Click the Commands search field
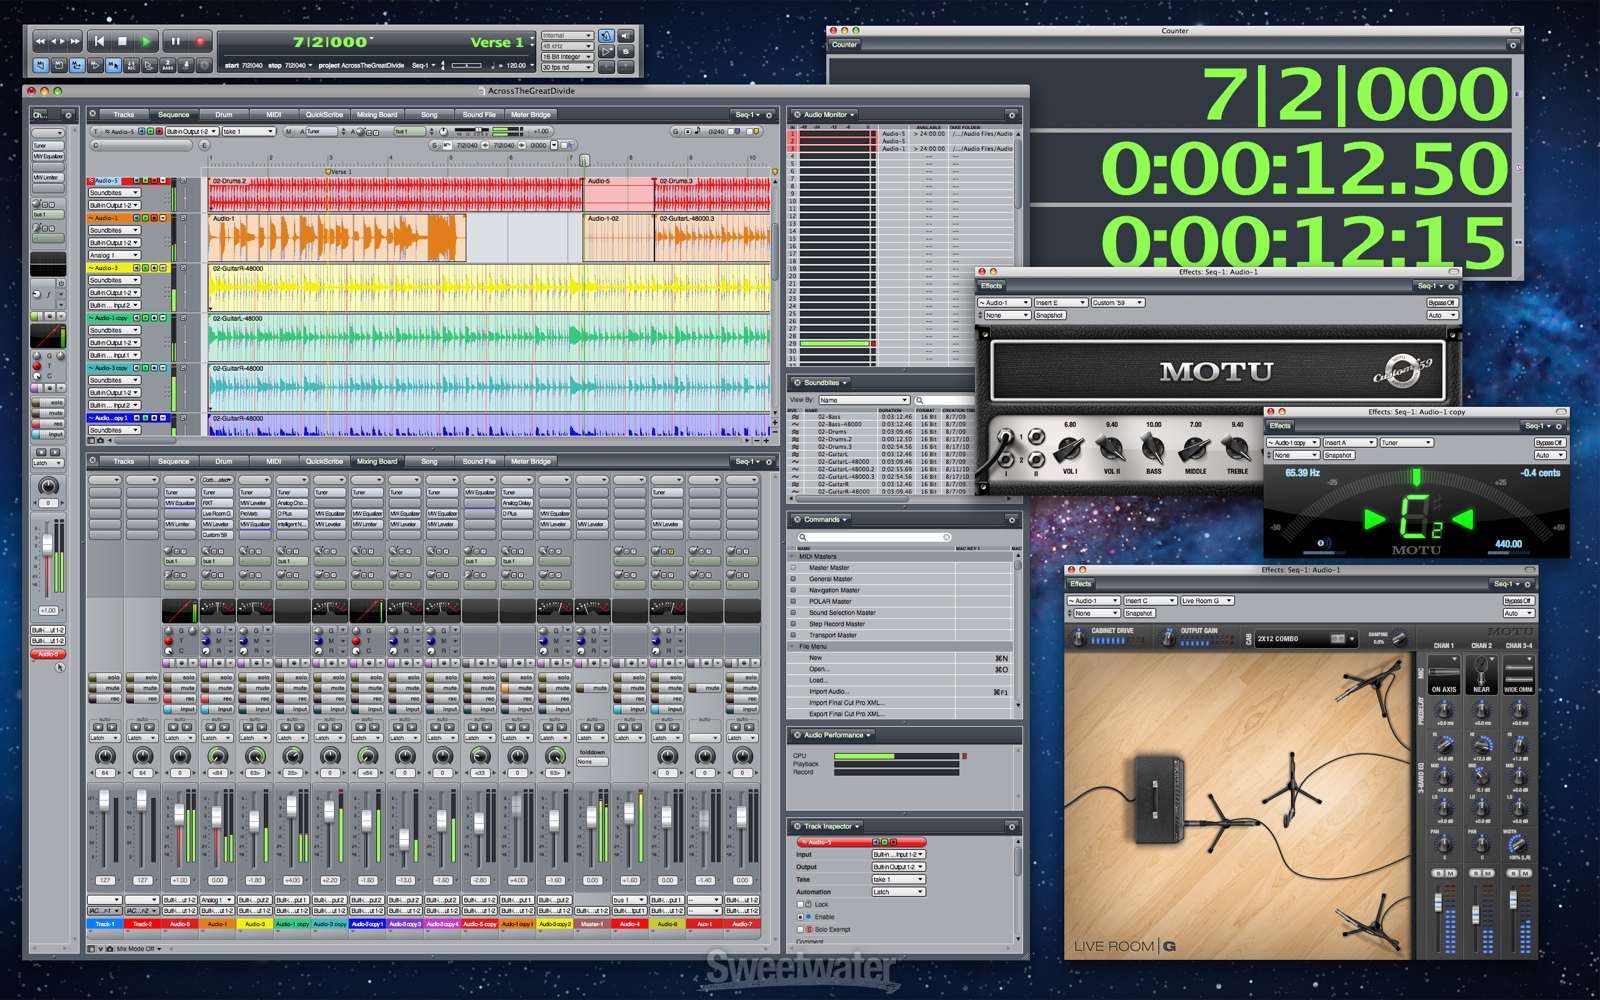 coord(874,537)
